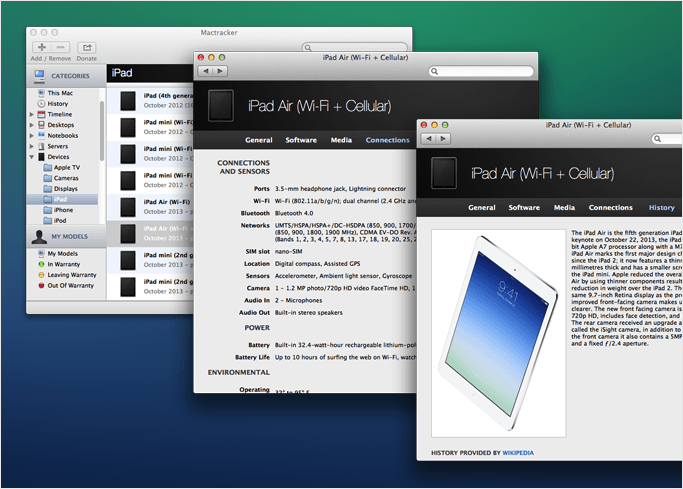Image resolution: width=683 pixels, height=489 pixels.
Task: Select the Notebooks category icon
Action: [41, 135]
